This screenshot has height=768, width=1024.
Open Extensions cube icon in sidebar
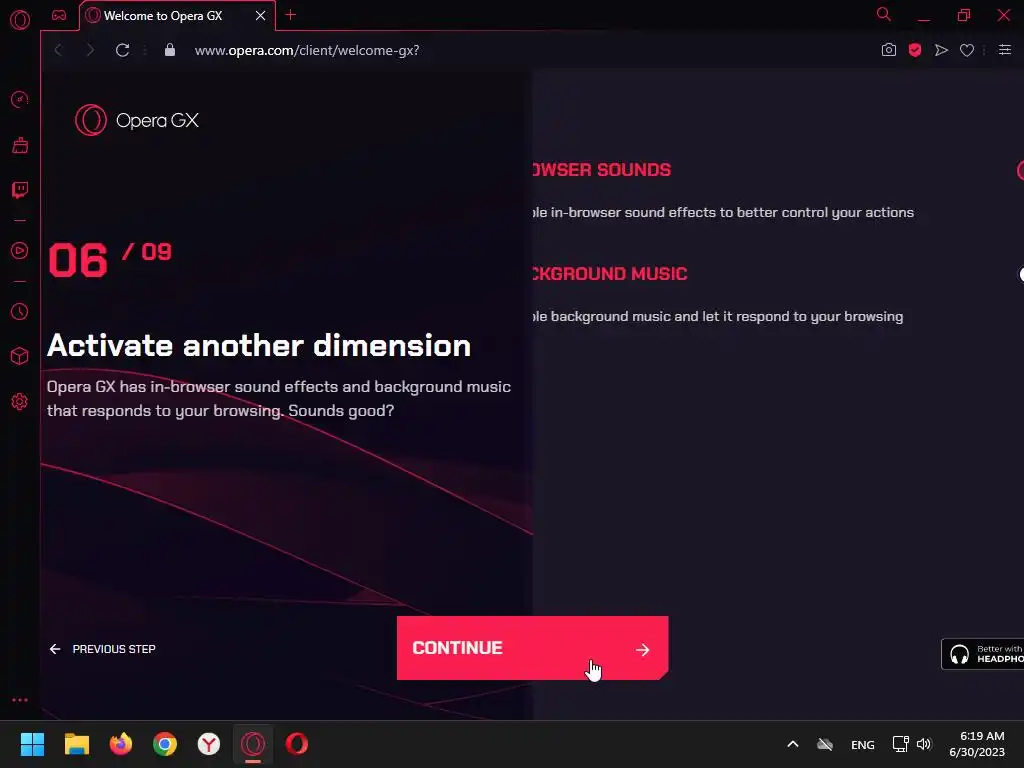20,356
